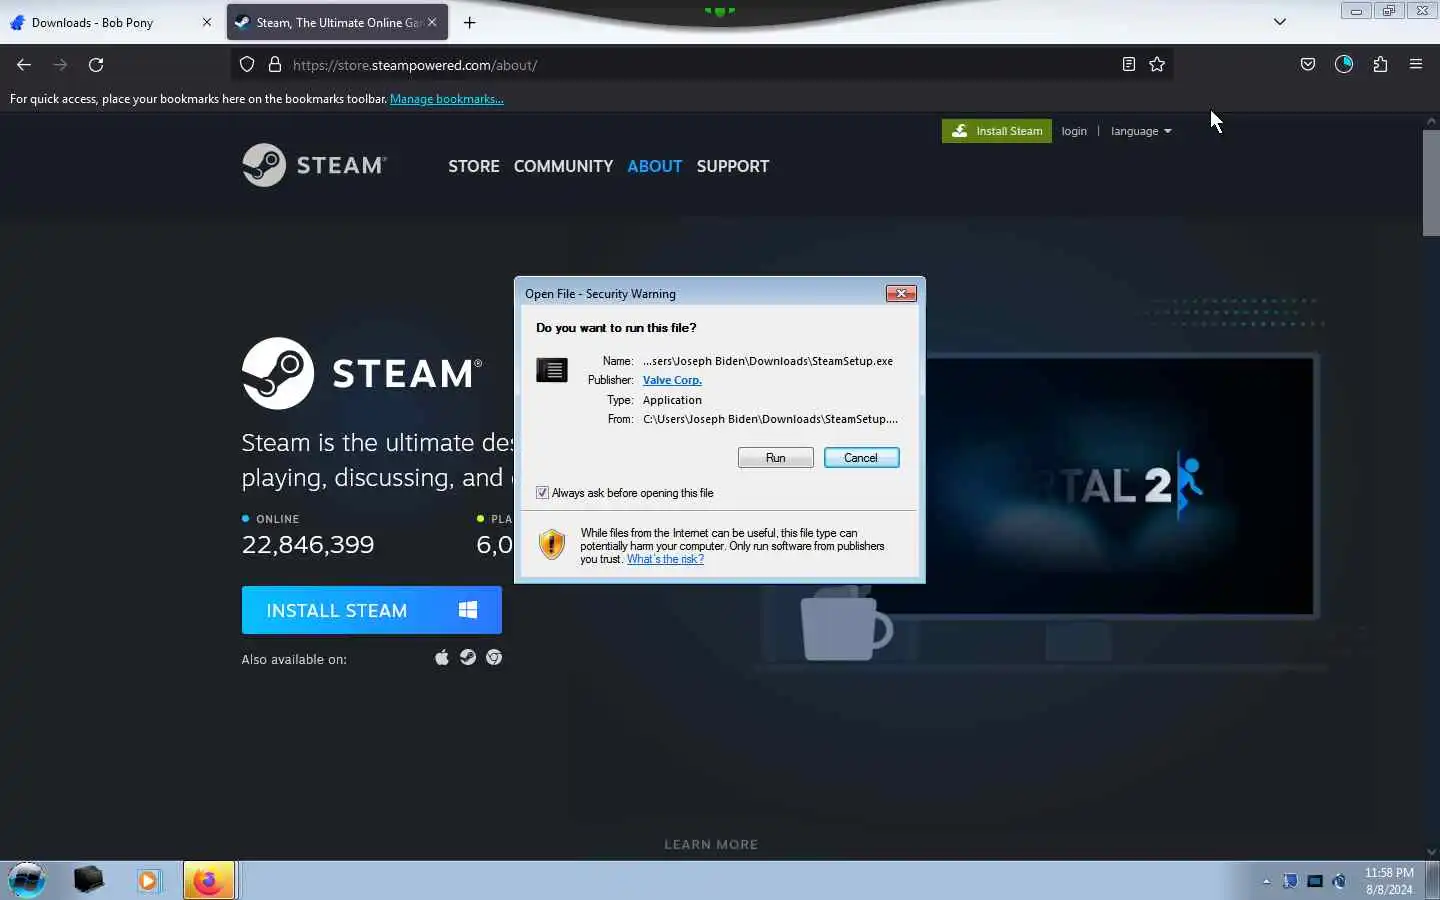The height and width of the screenshot is (900, 1440).
Task: Open the SUPPORT menu item
Action: (733, 166)
